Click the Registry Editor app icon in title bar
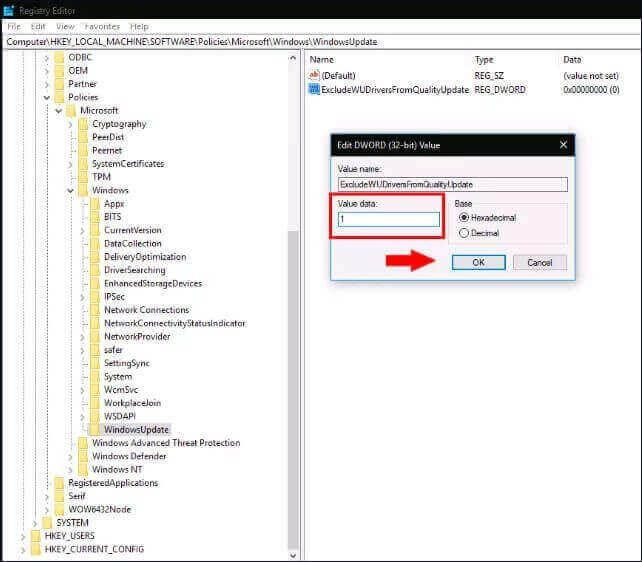The width and height of the screenshot is (642, 562). (9, 10)
